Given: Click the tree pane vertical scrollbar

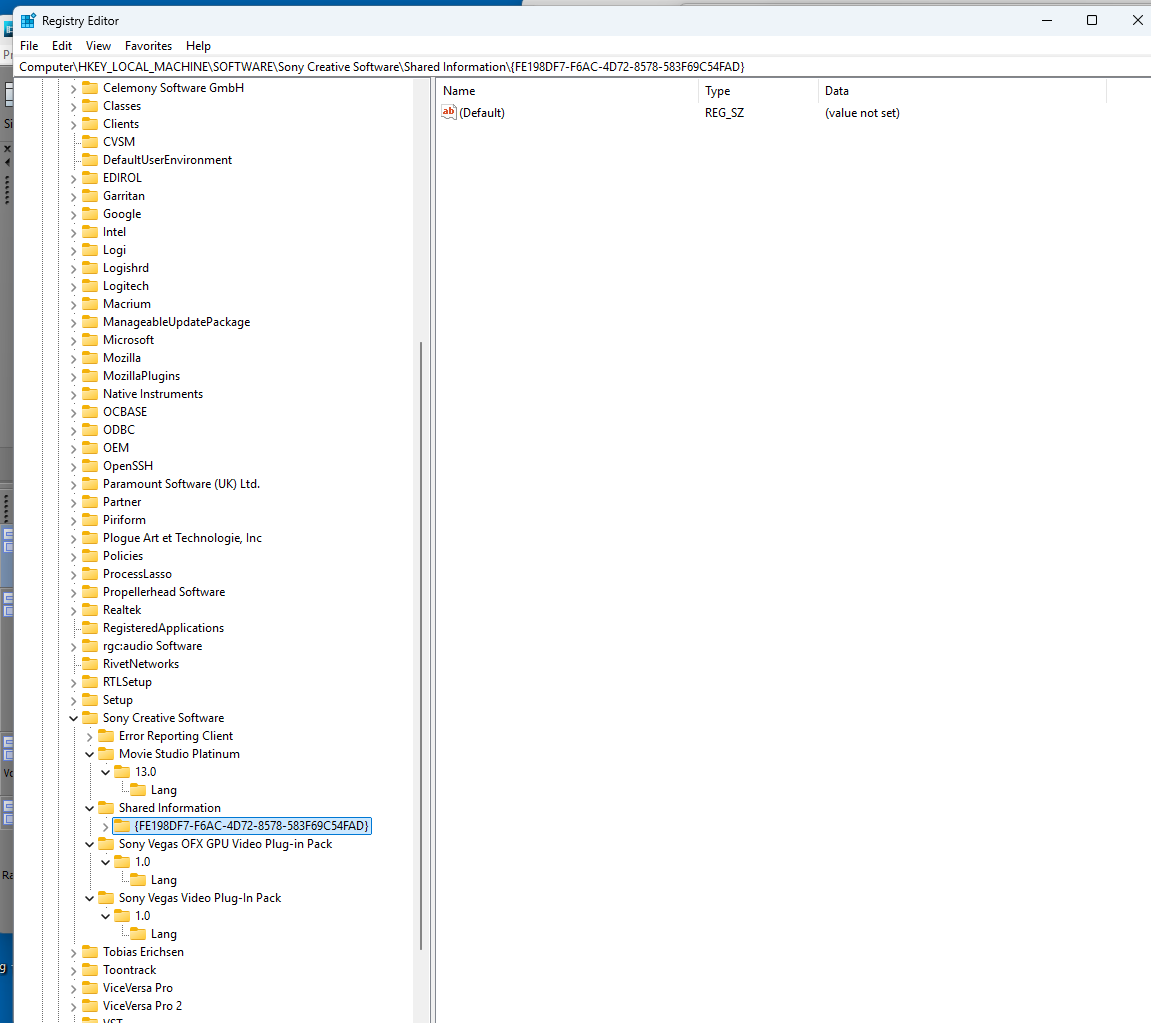Looking at the screenshot, I should [x=421, y=646].
